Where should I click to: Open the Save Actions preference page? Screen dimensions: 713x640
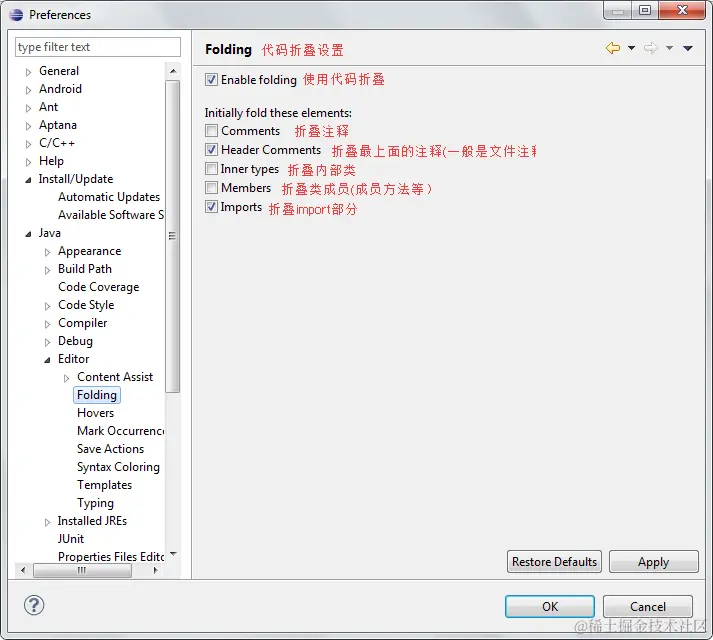[110, 449]
